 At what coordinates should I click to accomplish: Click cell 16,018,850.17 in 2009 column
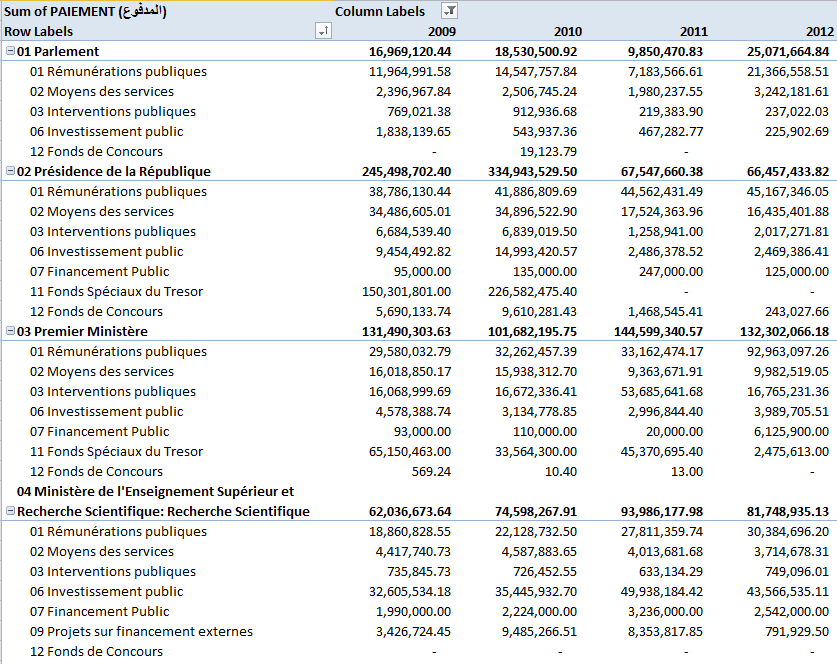pyautogui.click(x=410, y=372)
